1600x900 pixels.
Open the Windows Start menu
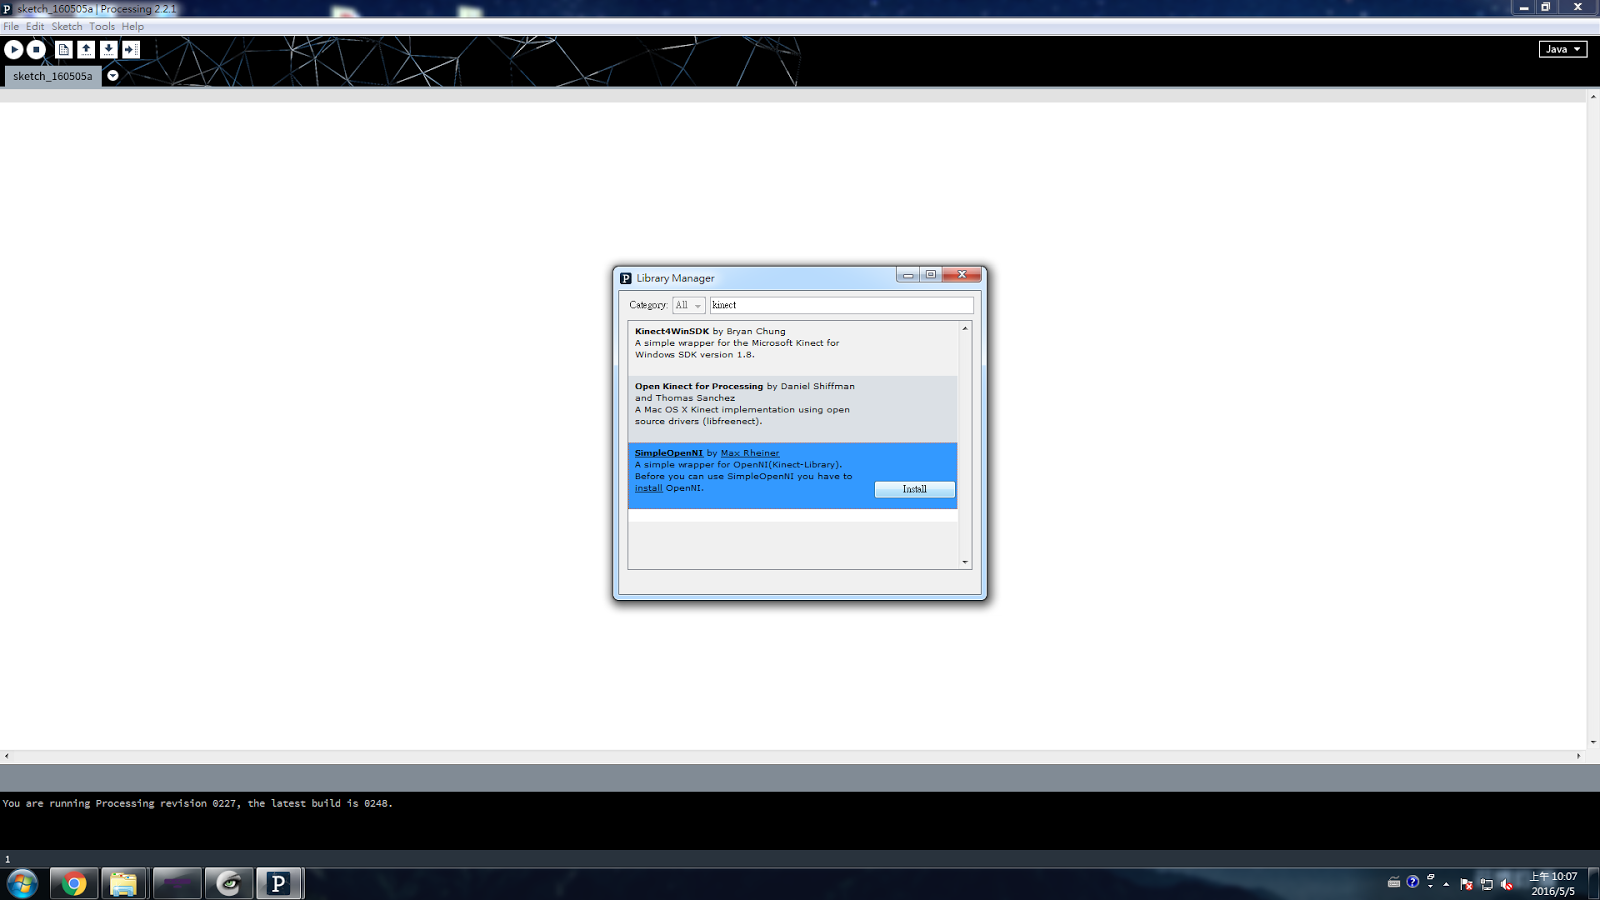22,884
